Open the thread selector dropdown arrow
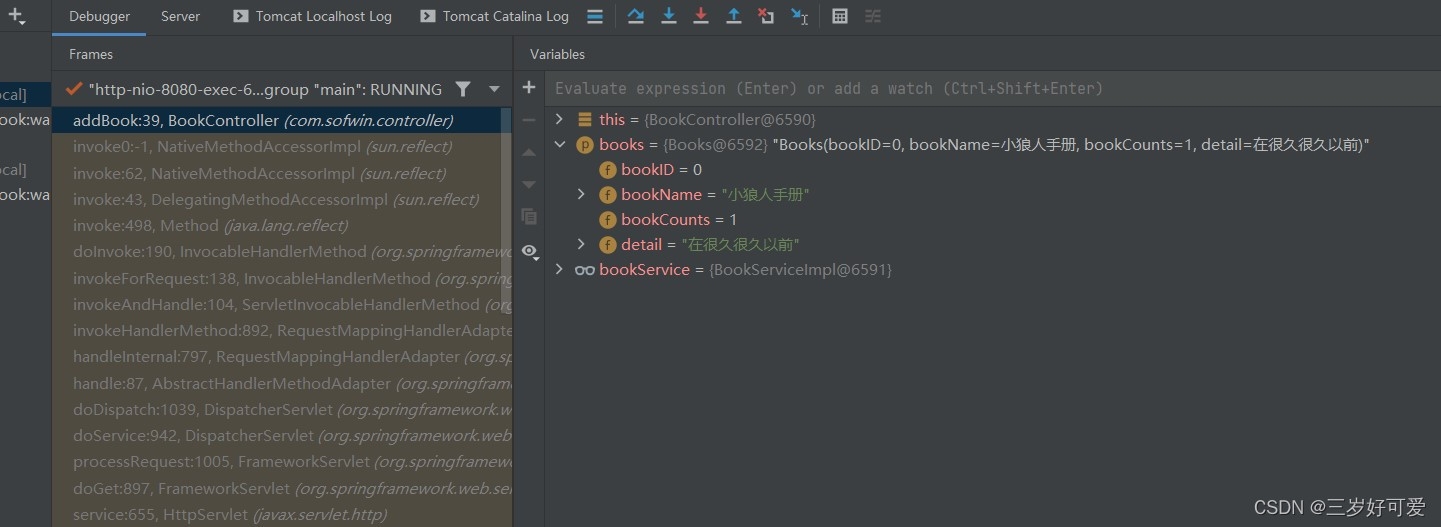1441x527 pixels. coord(494,89)
